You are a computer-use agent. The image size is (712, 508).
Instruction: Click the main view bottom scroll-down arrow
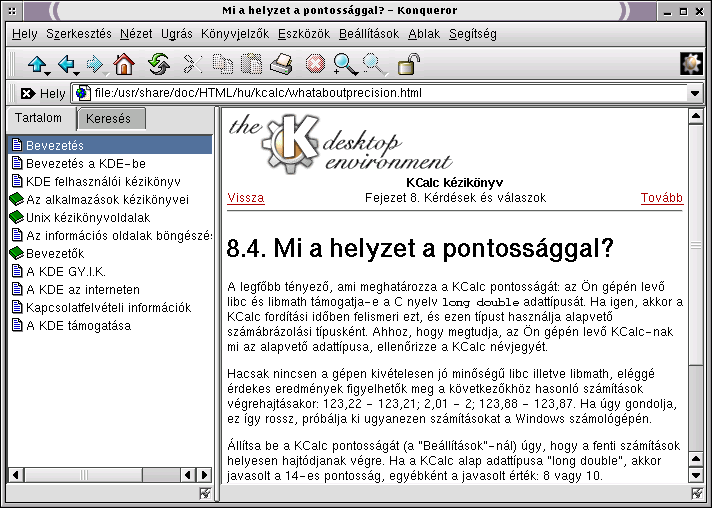[696, 475]
